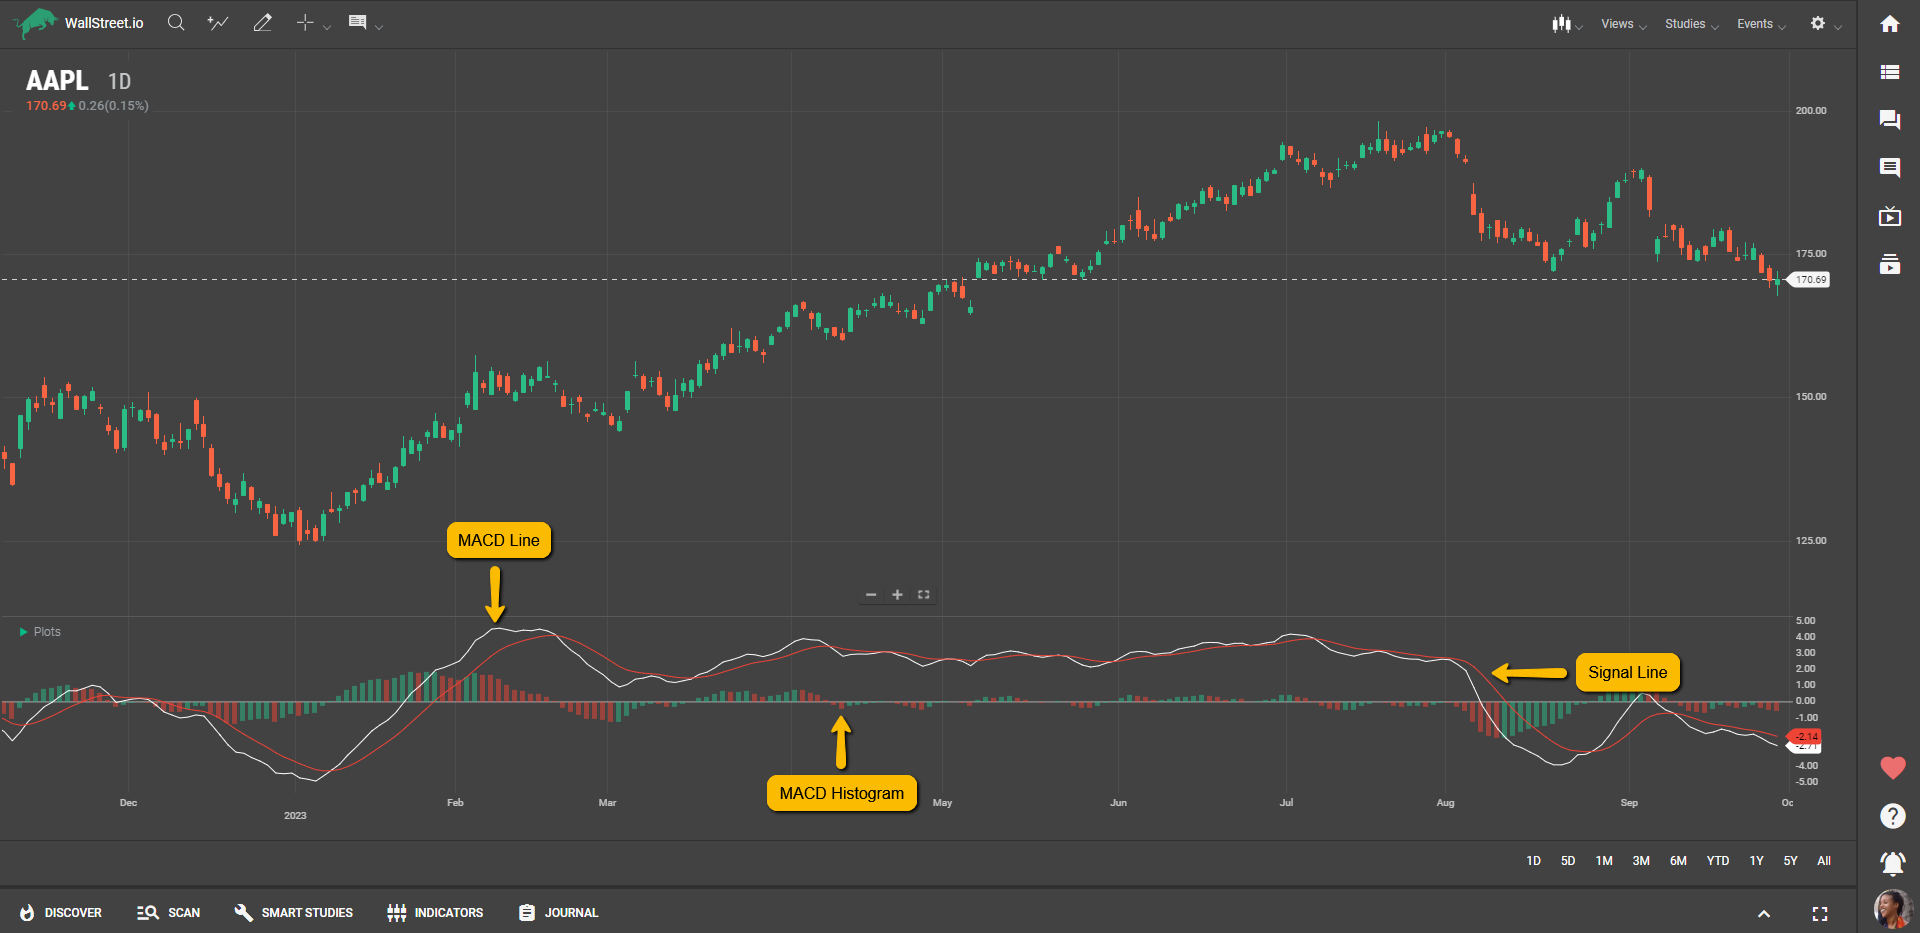Select the 1Y time range
Image resolution: width=1920 pixels, height=933 pixels.
(x=1756, y=861)
